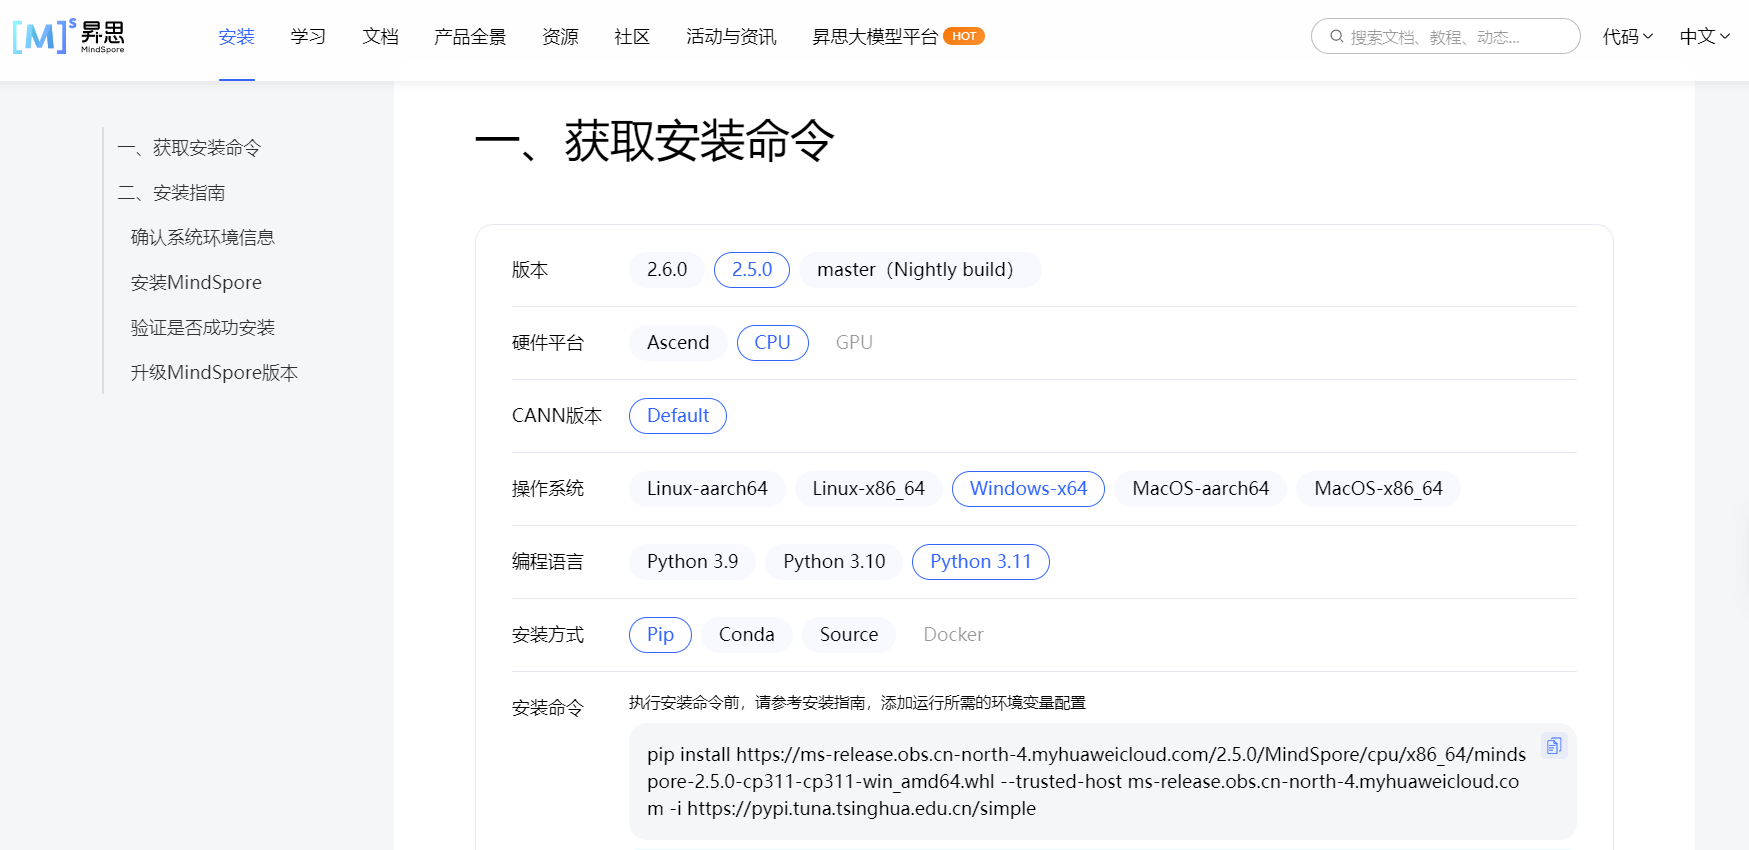
Task: Click the 操作系统 row label
Action: click(x=548, y=489)
